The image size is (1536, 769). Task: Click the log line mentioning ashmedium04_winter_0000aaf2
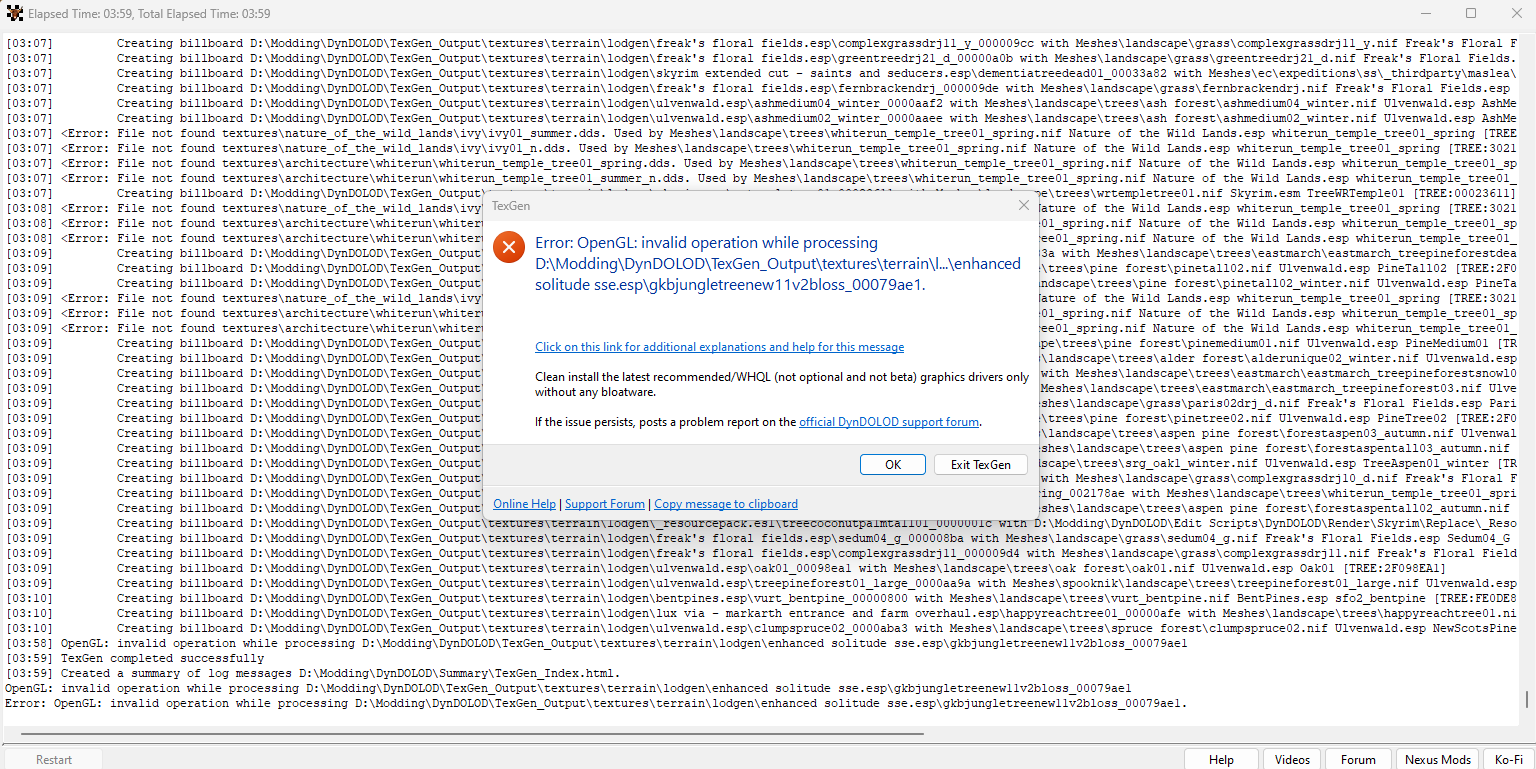pyautogui.click(x=762, y=103)
